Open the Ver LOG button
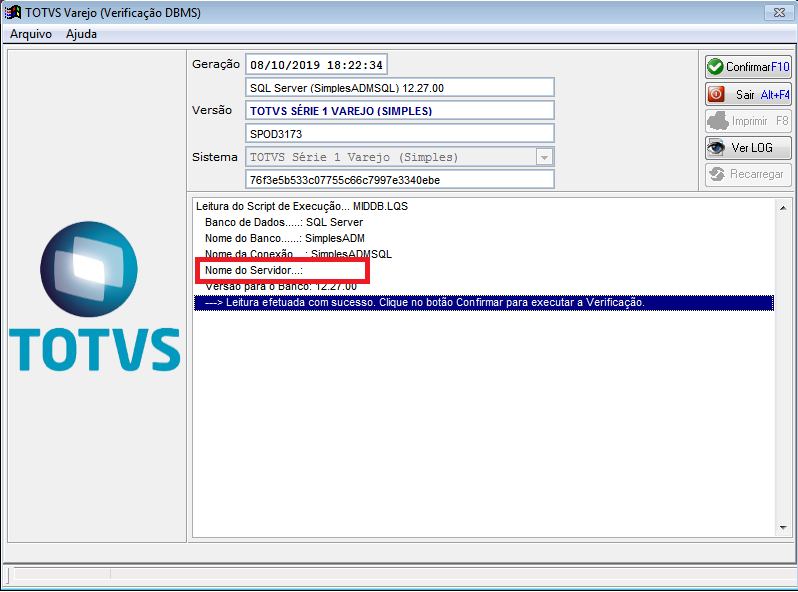Viewport: 798px width, 592px height. tap(748, 148)
